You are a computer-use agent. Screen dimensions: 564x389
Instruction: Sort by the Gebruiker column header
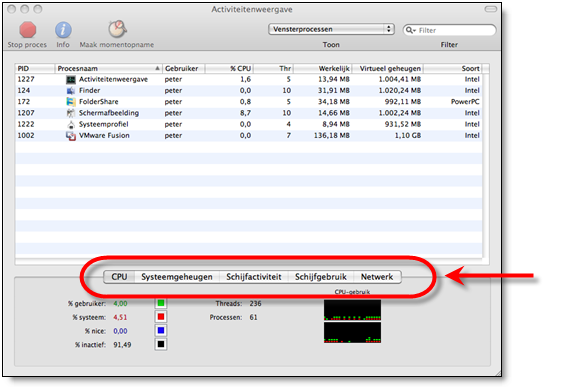coord(183,68)
